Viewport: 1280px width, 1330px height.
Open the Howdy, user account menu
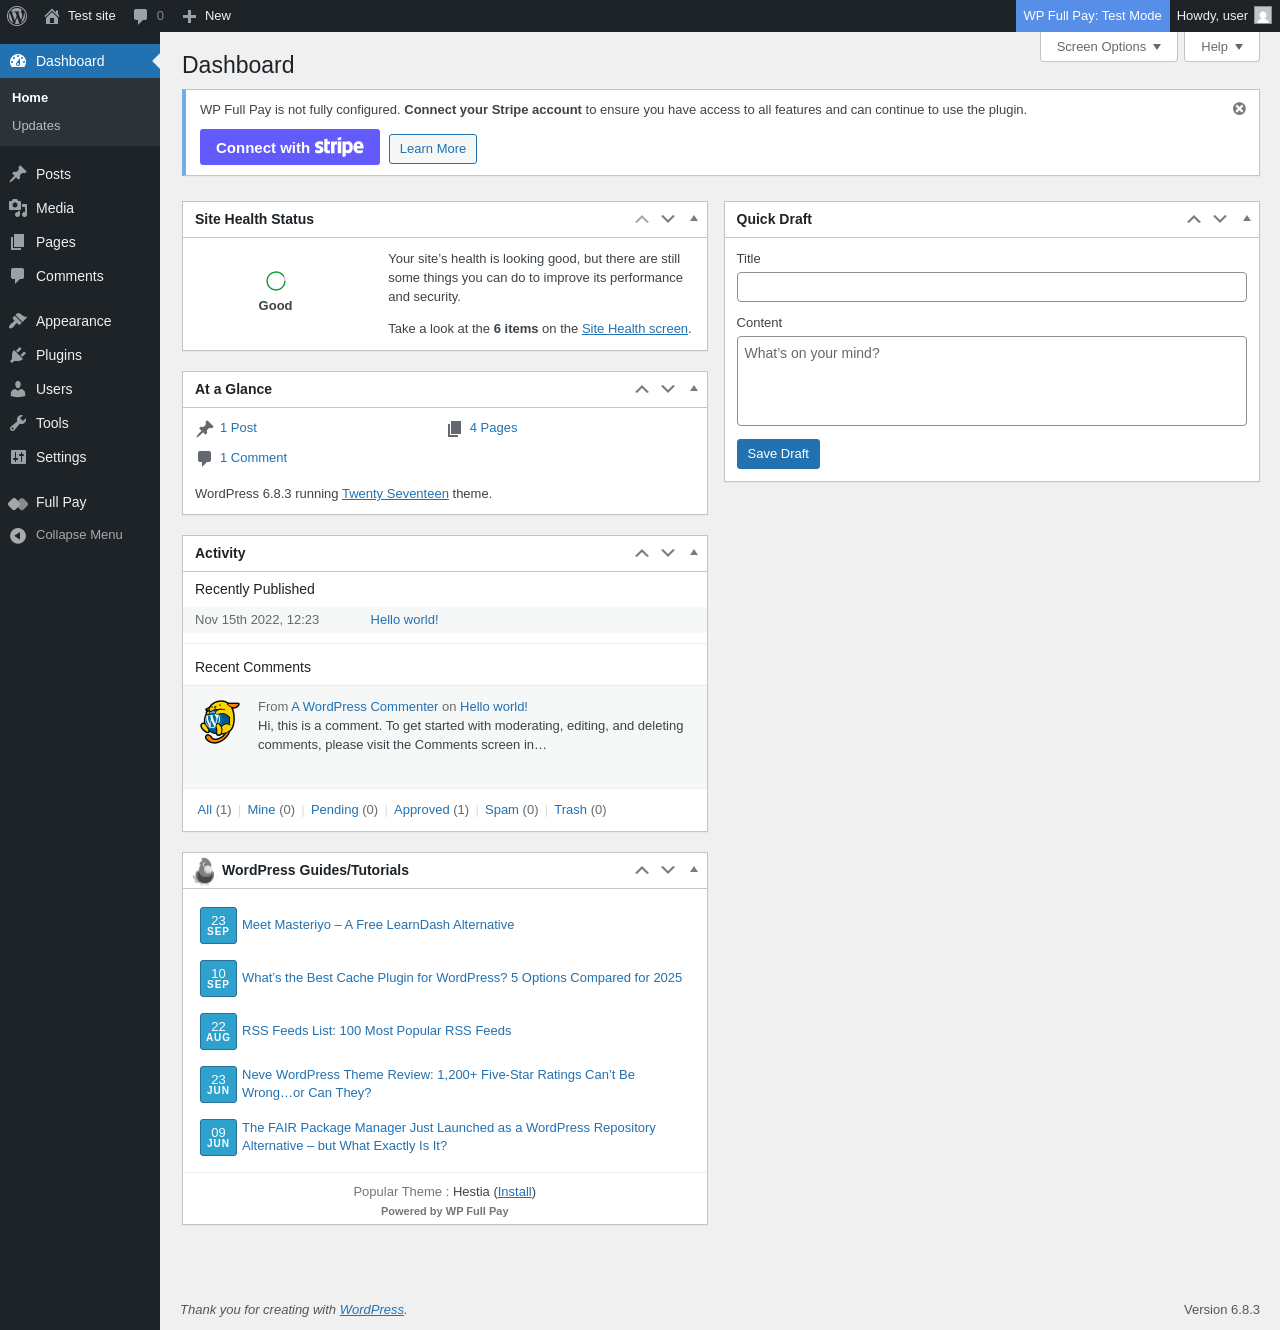pyautogui.click(x=1224, y=16)
